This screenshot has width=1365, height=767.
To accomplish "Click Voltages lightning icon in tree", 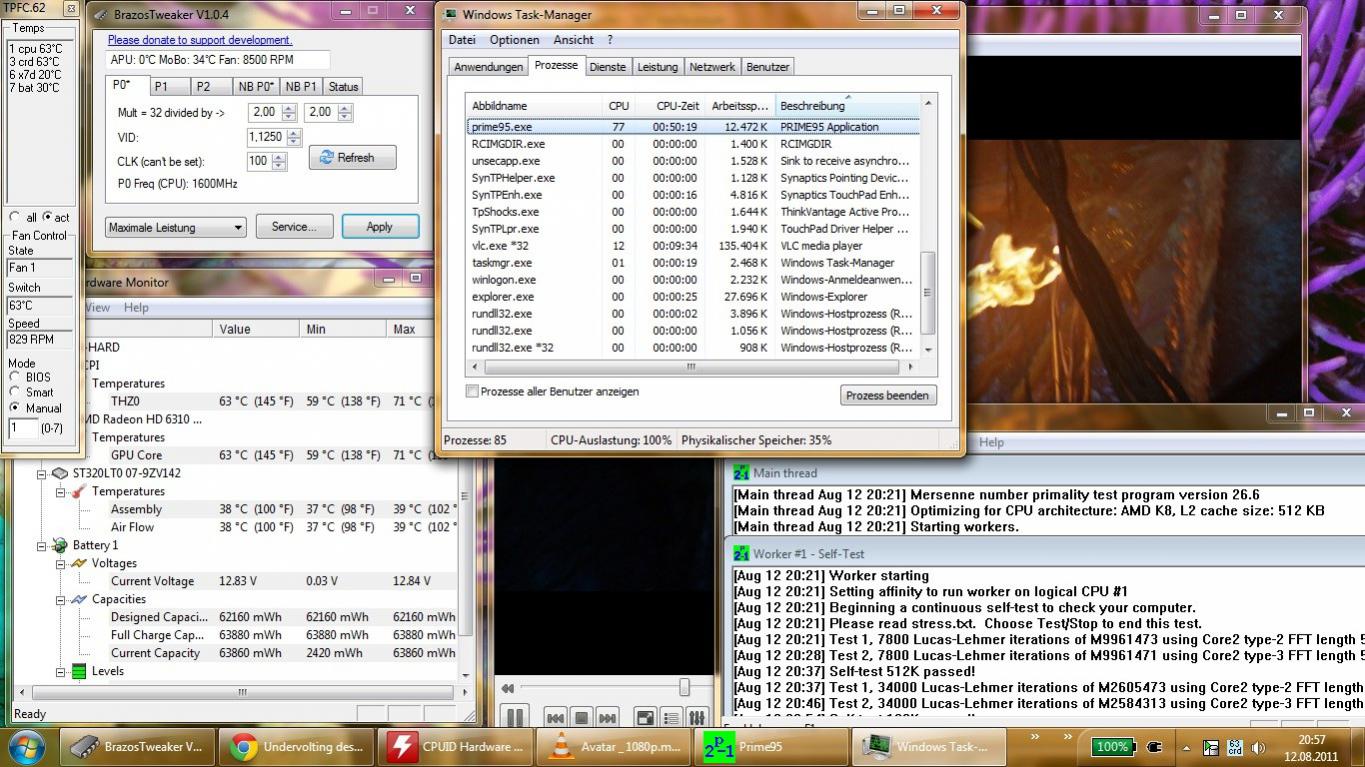I will pos(79,563).
